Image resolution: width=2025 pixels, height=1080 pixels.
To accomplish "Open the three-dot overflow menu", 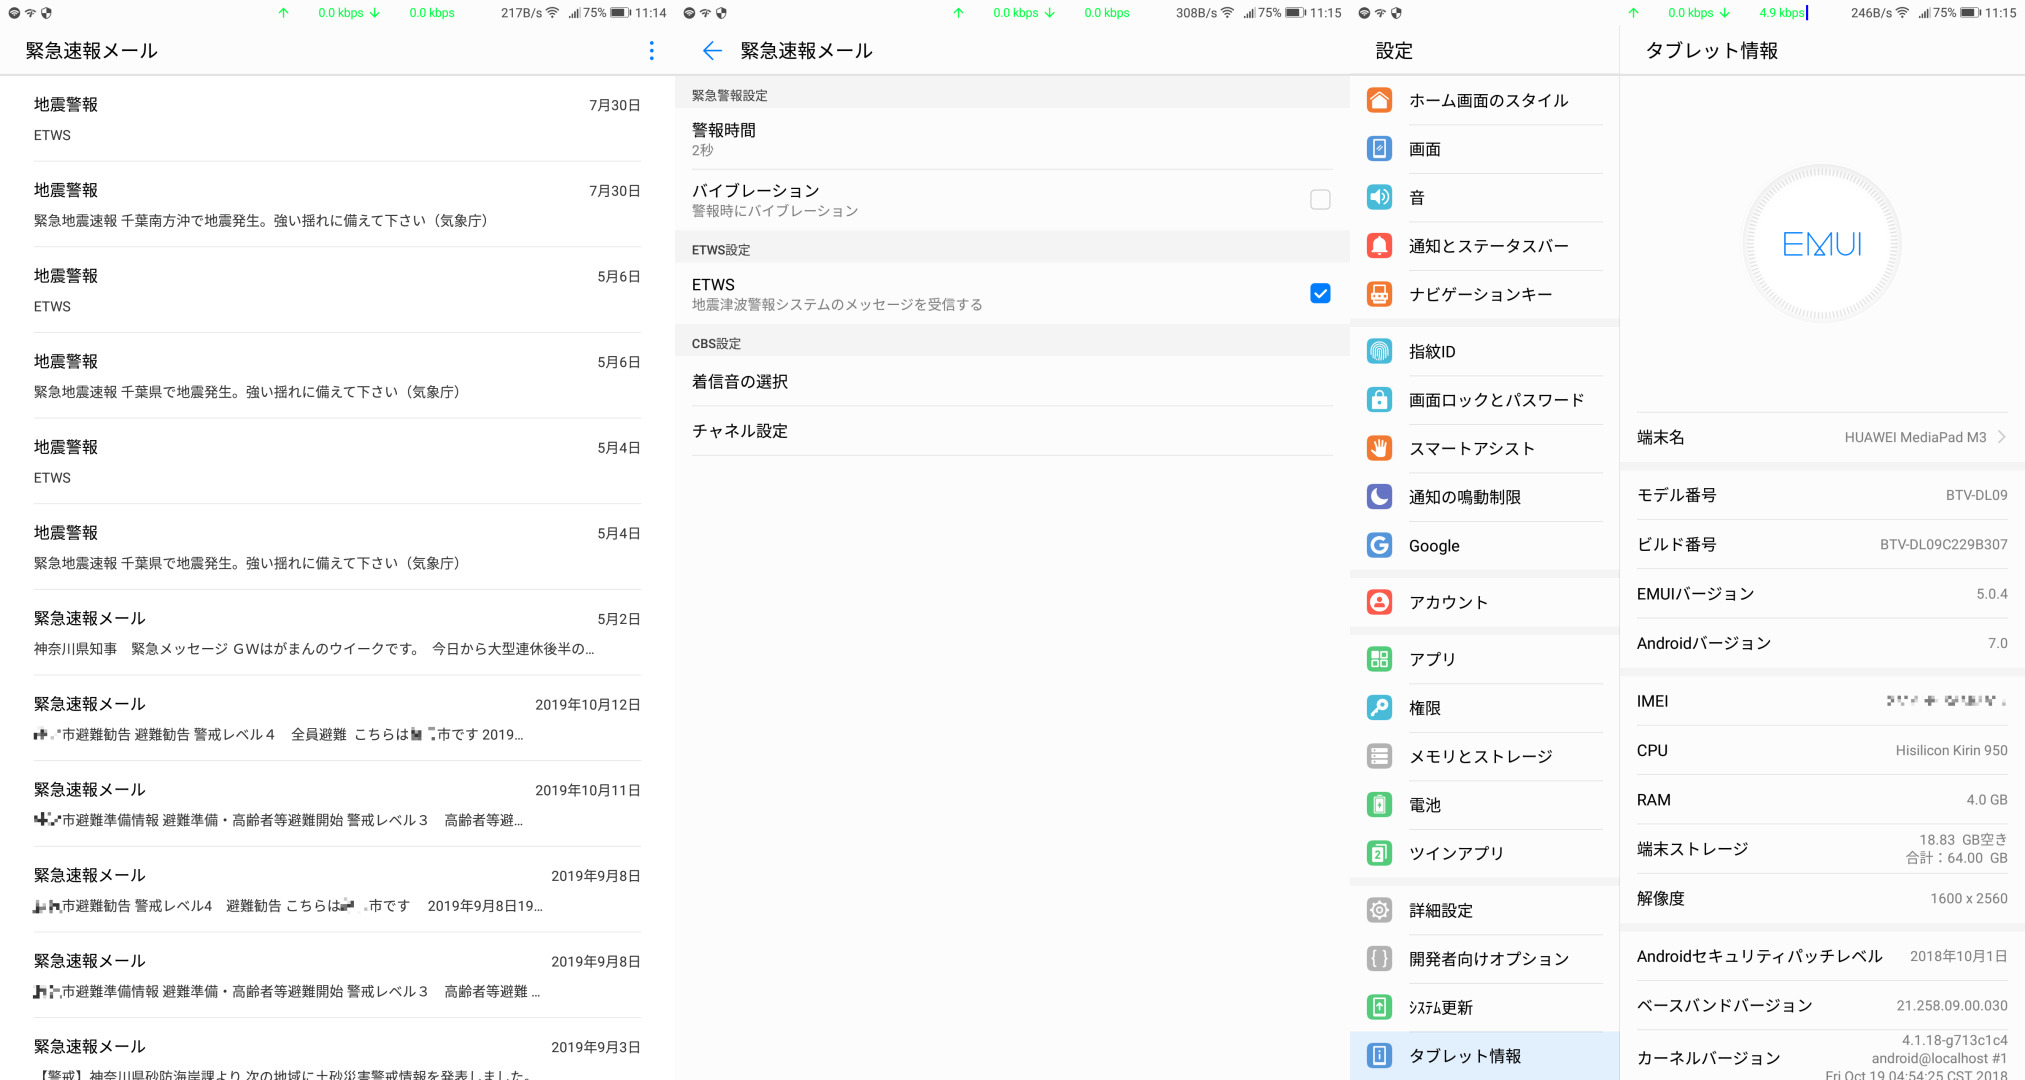I will (x=651, y=51).
